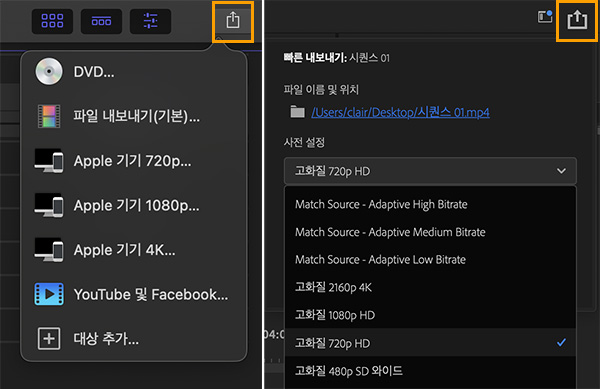This screenshot has height=389, width=600.
Task: Select Match Source - Adaptive High Bitrate
Action: tap(430, 204)
